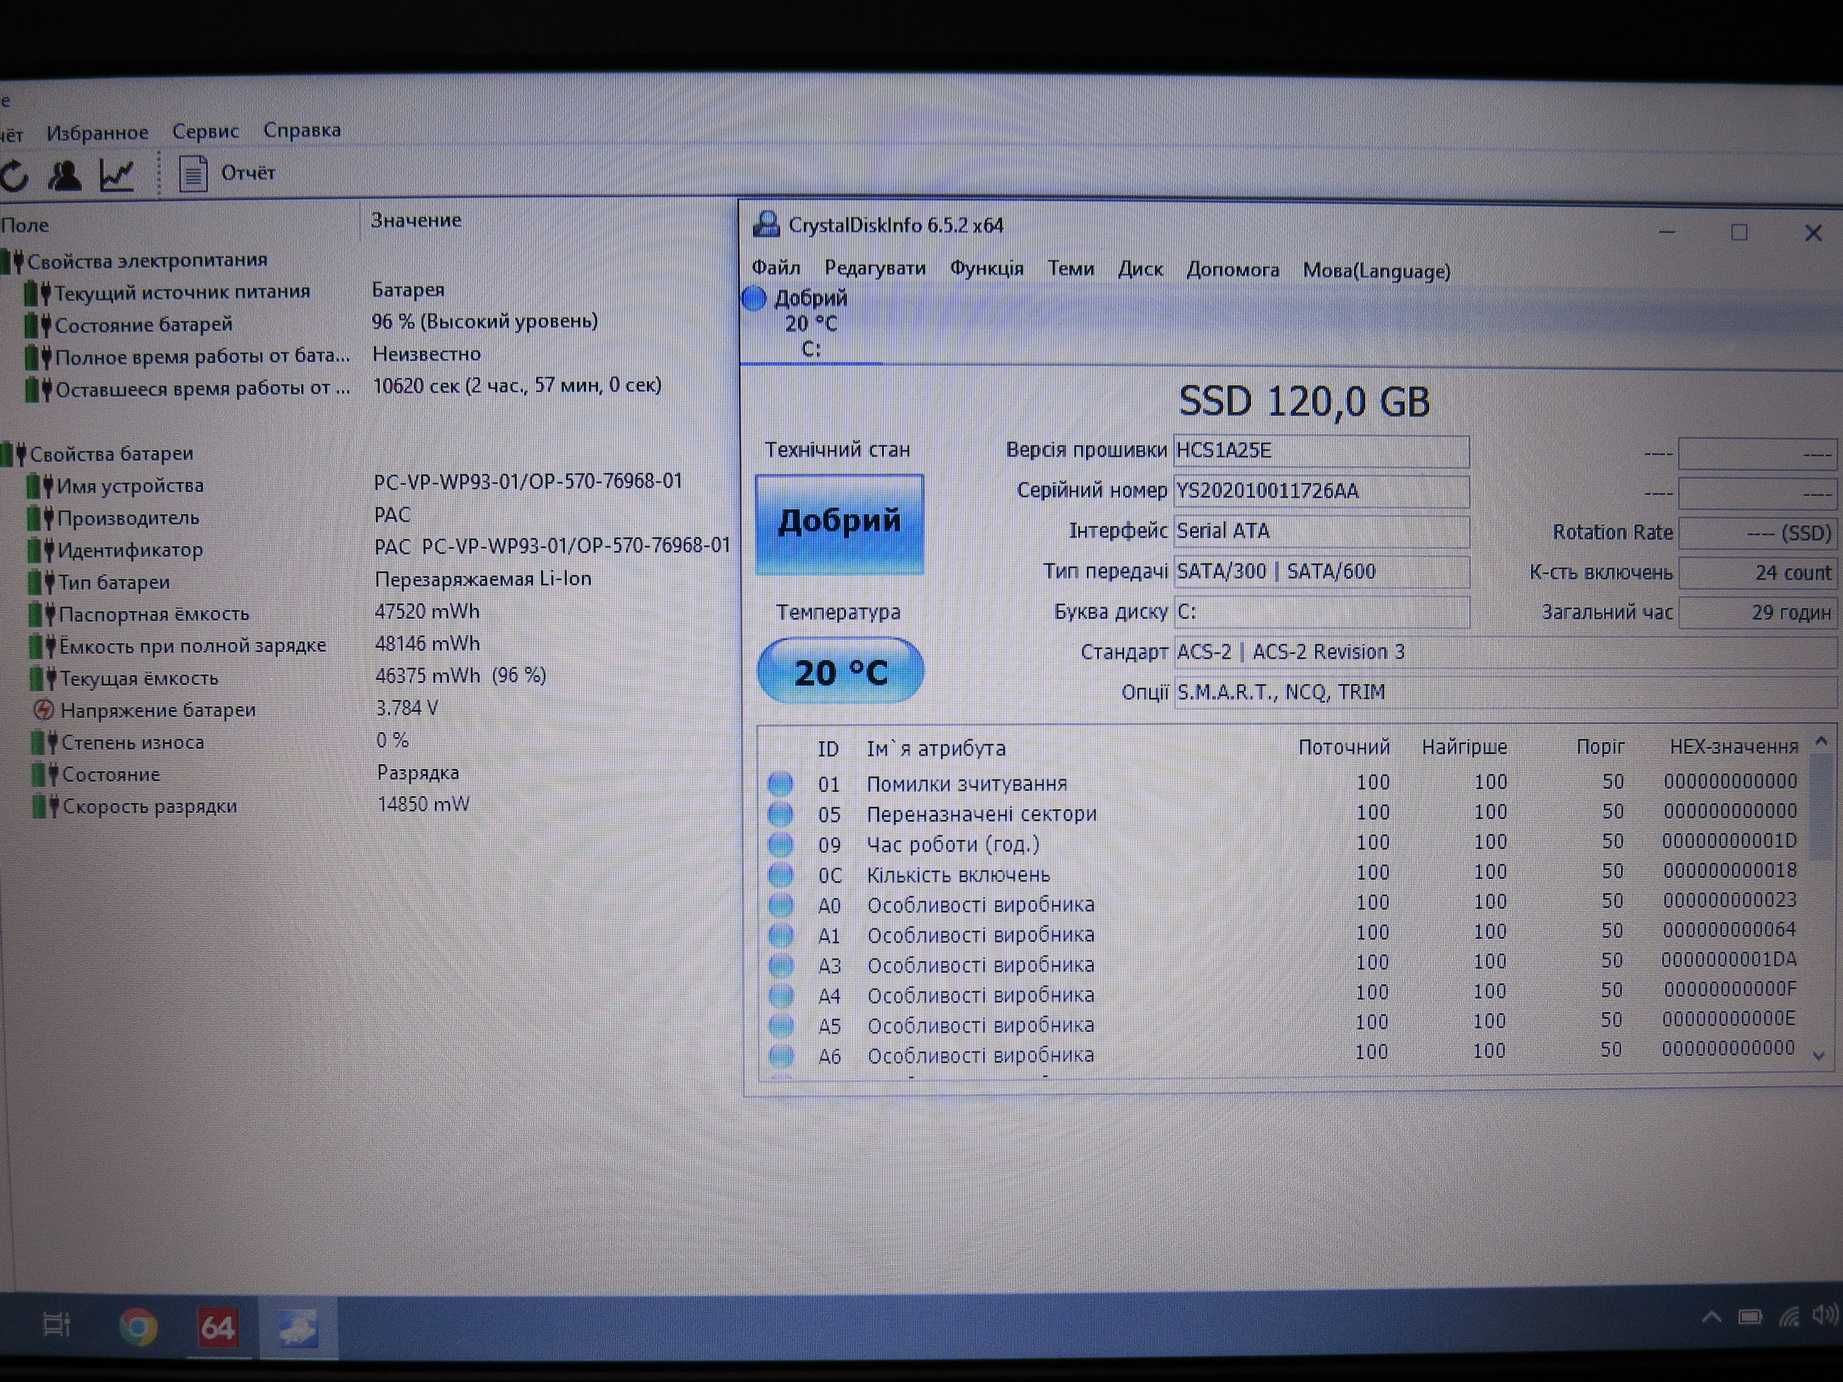The height and width of the screenshot is (1382, 1843).
Task: Click the 29 годин total hours field
Action: click(1757, 612)
